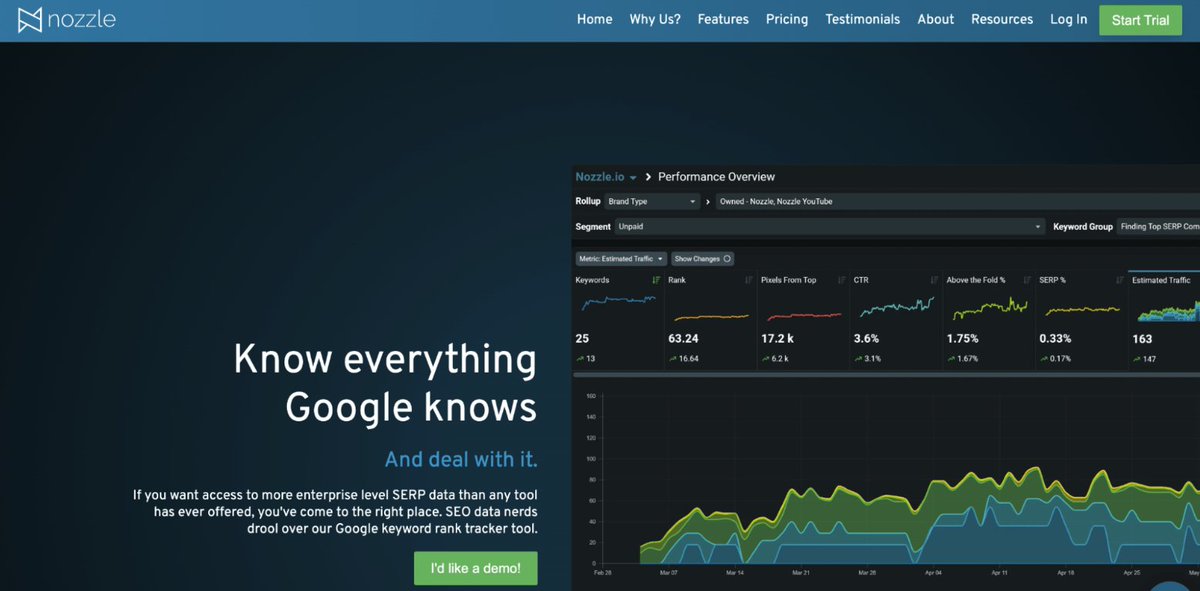
Task: Expand the Segment Unpaid dropdown
Action: click(829, 227)
